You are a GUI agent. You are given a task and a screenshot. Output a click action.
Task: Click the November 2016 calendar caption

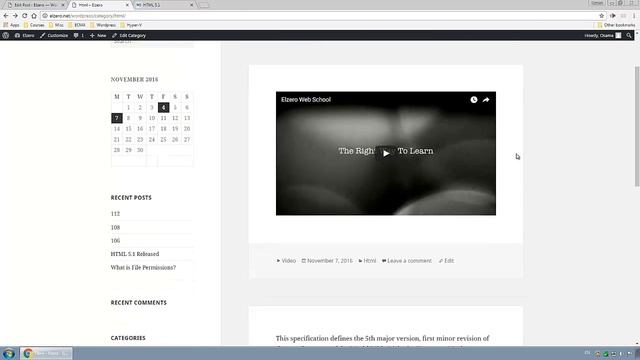(x=134, y=80)
